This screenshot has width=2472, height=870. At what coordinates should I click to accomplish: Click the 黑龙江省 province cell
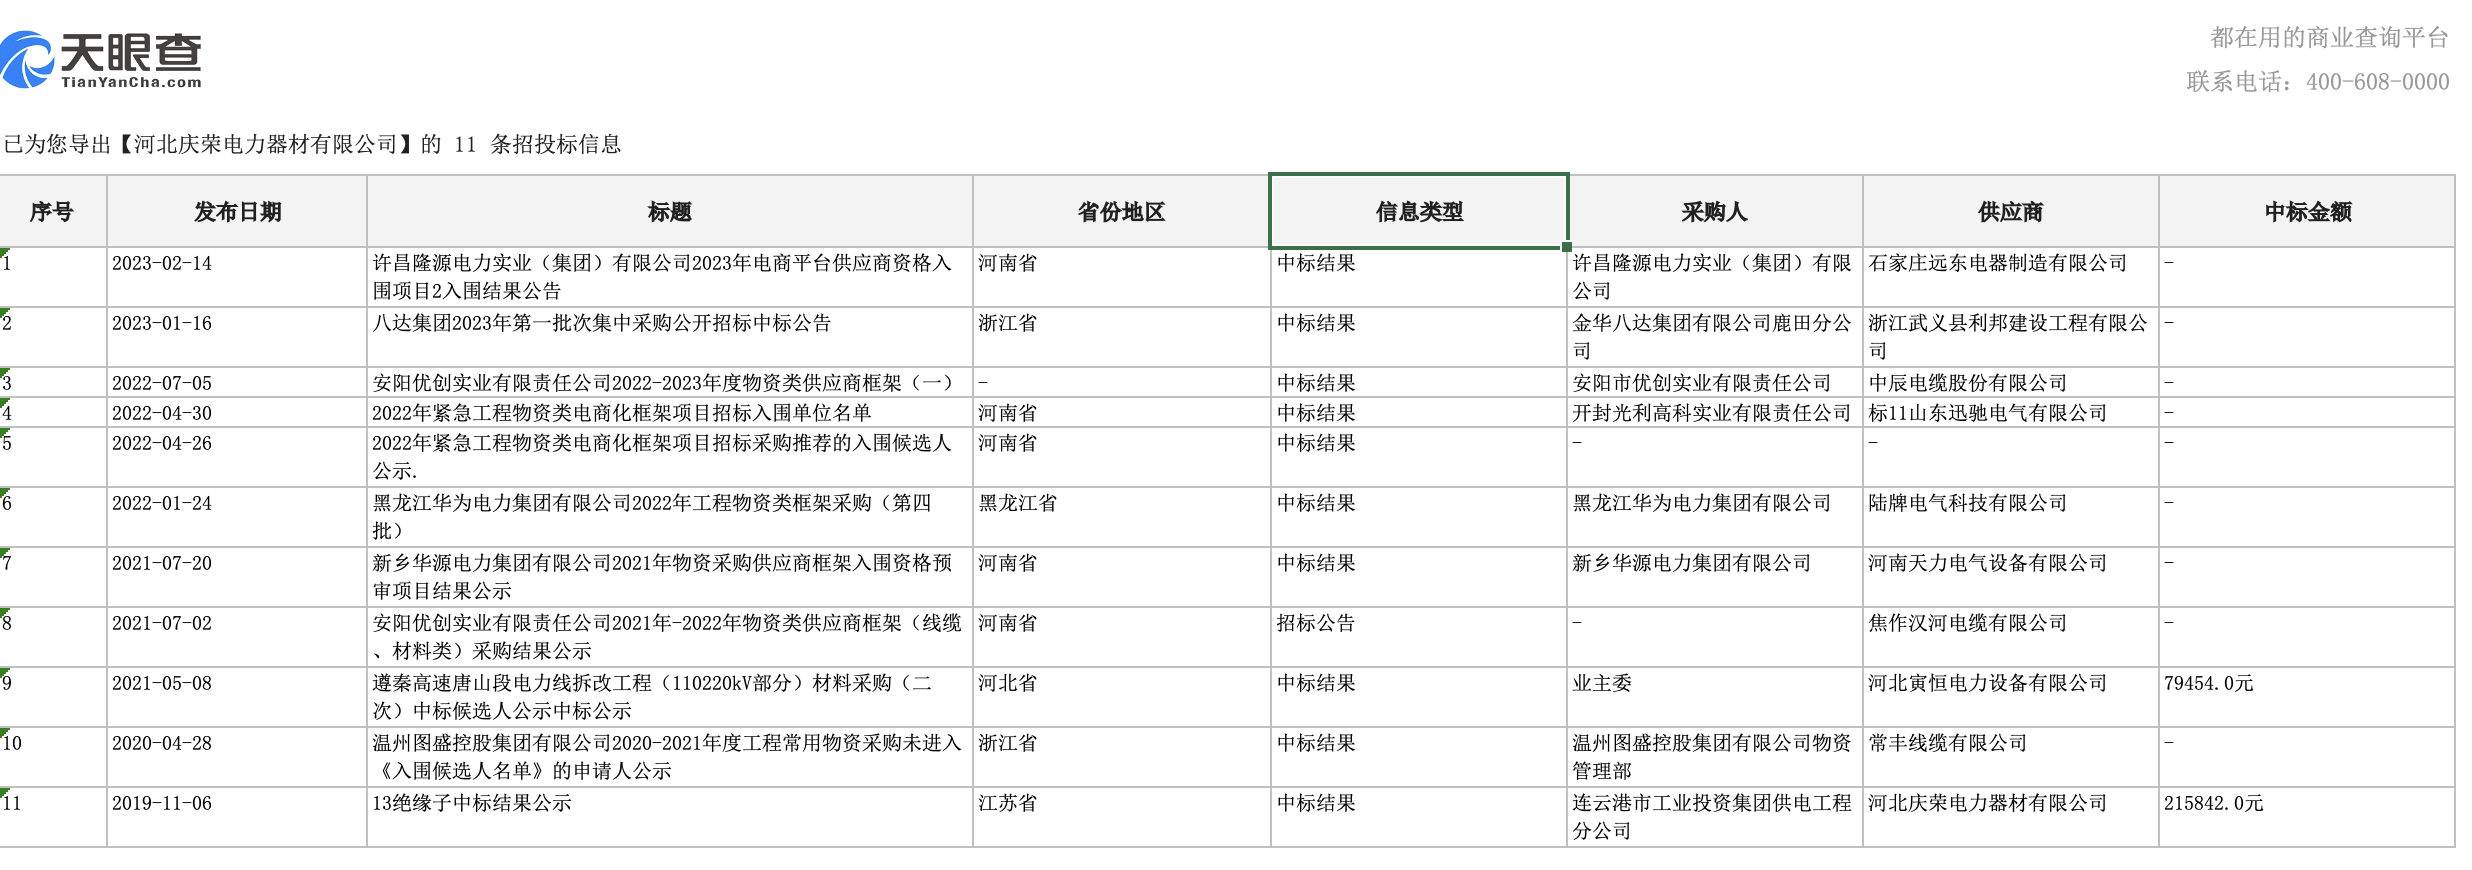coord(1017,504)
